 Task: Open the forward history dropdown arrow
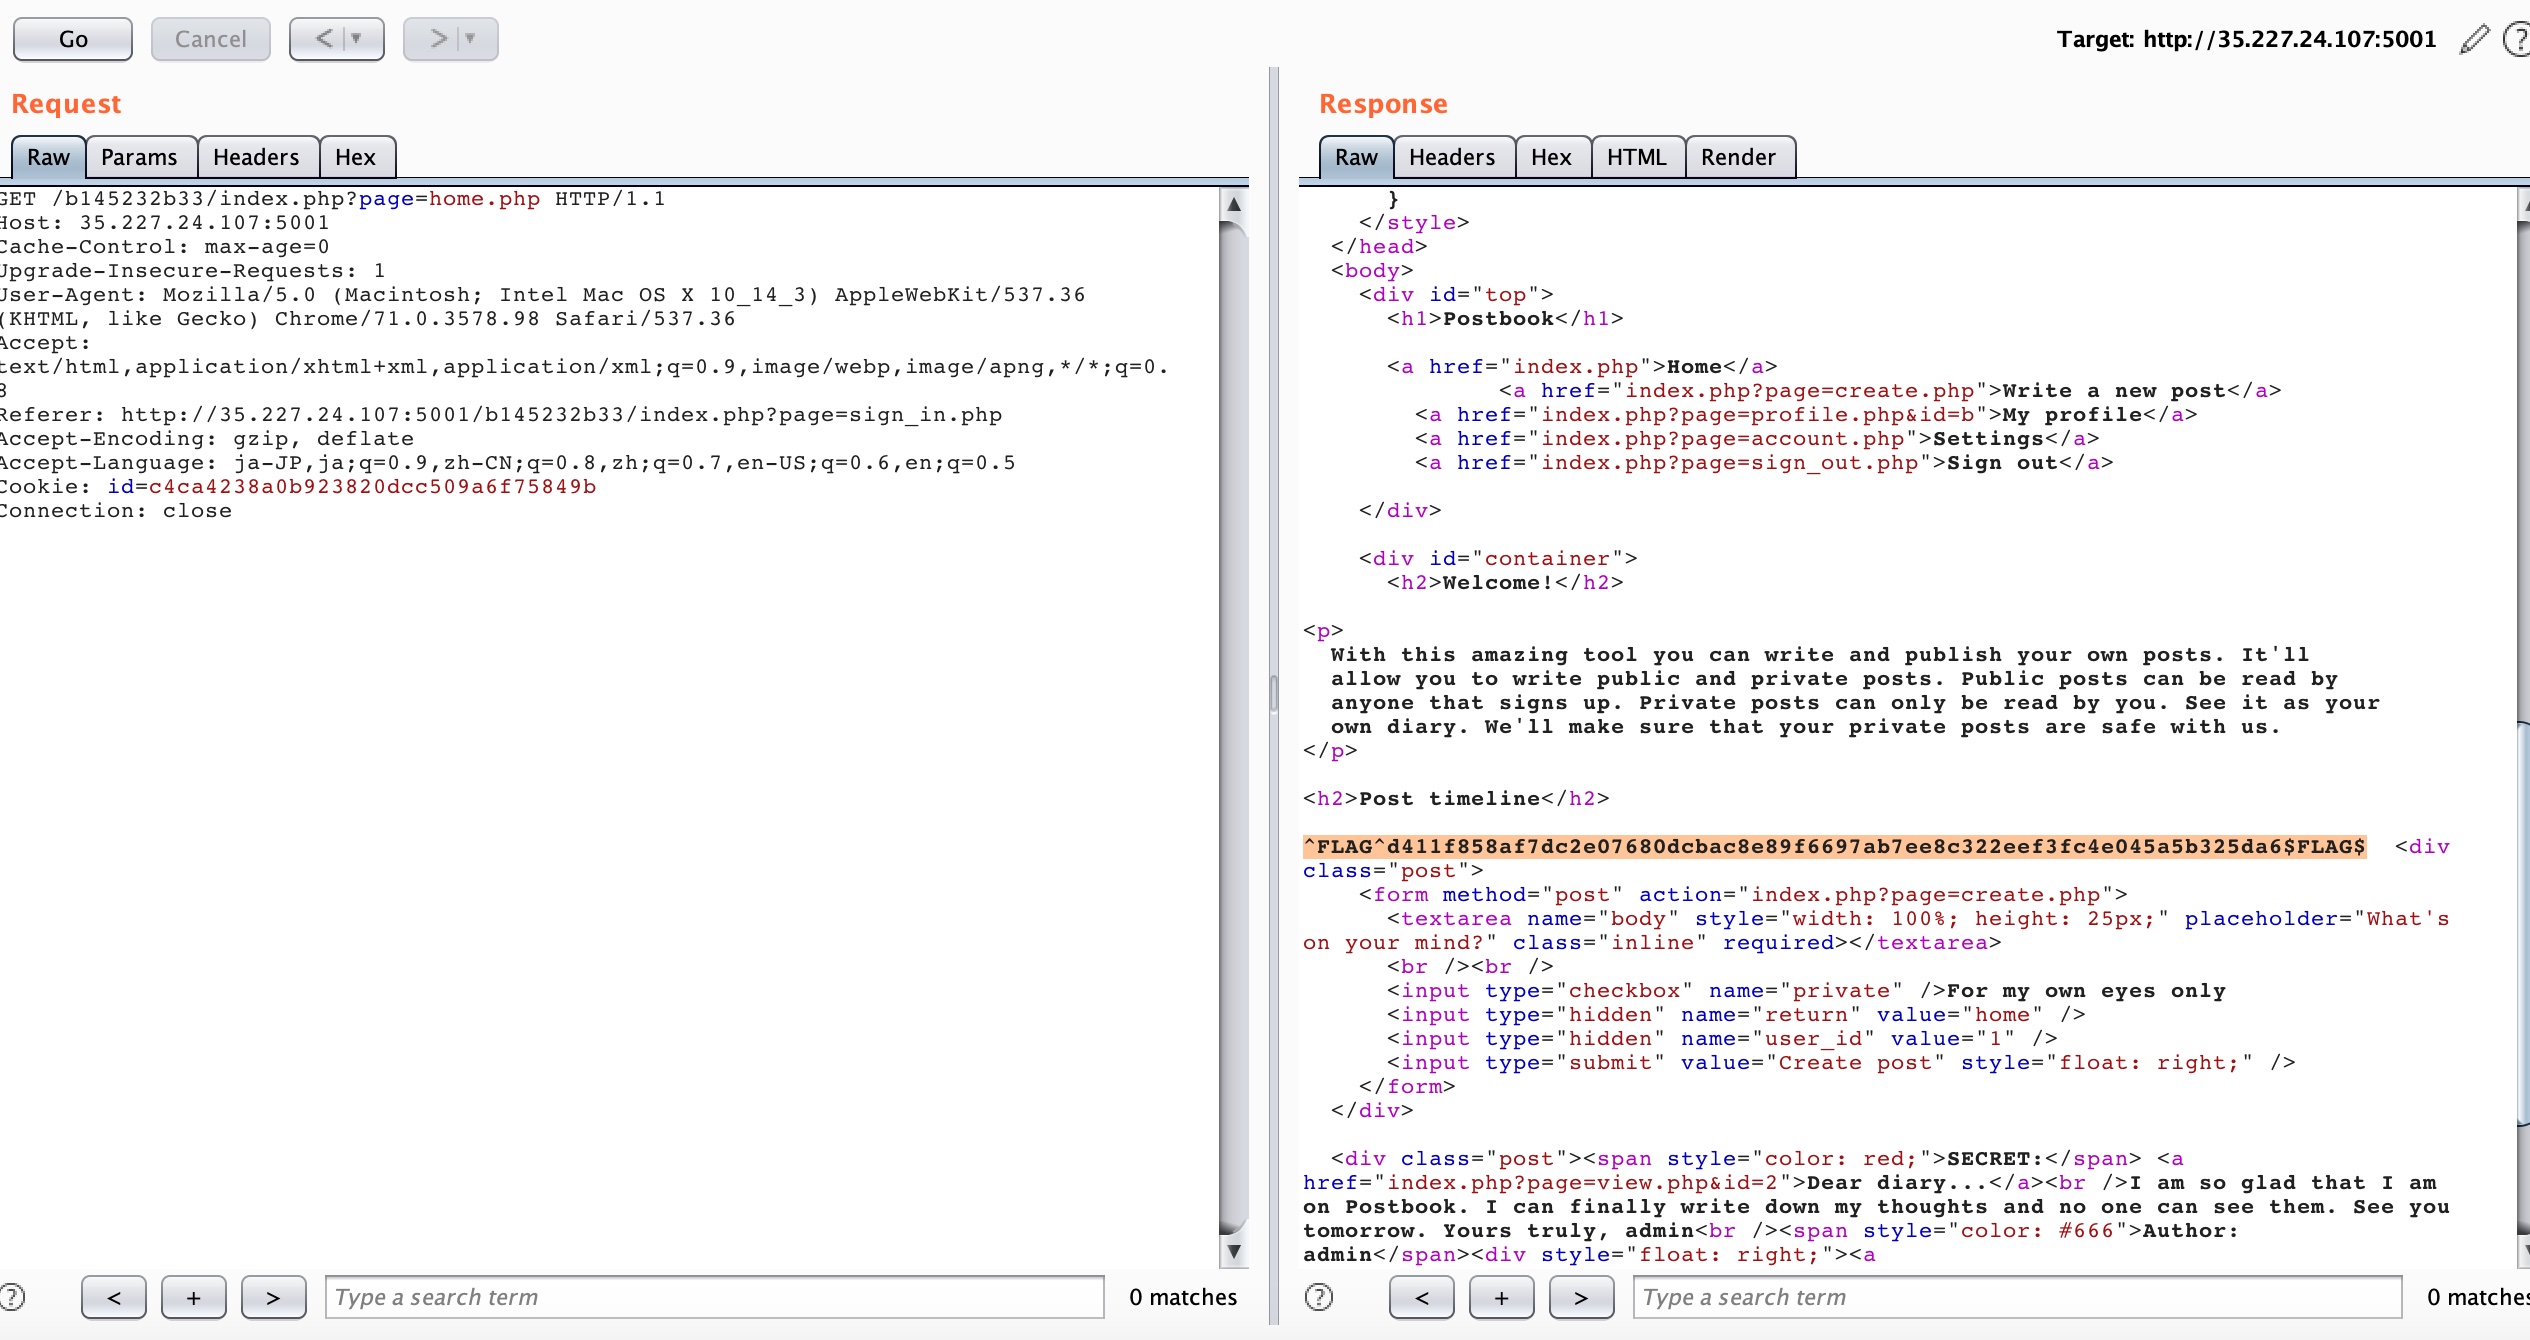click(x=471, y=39)
